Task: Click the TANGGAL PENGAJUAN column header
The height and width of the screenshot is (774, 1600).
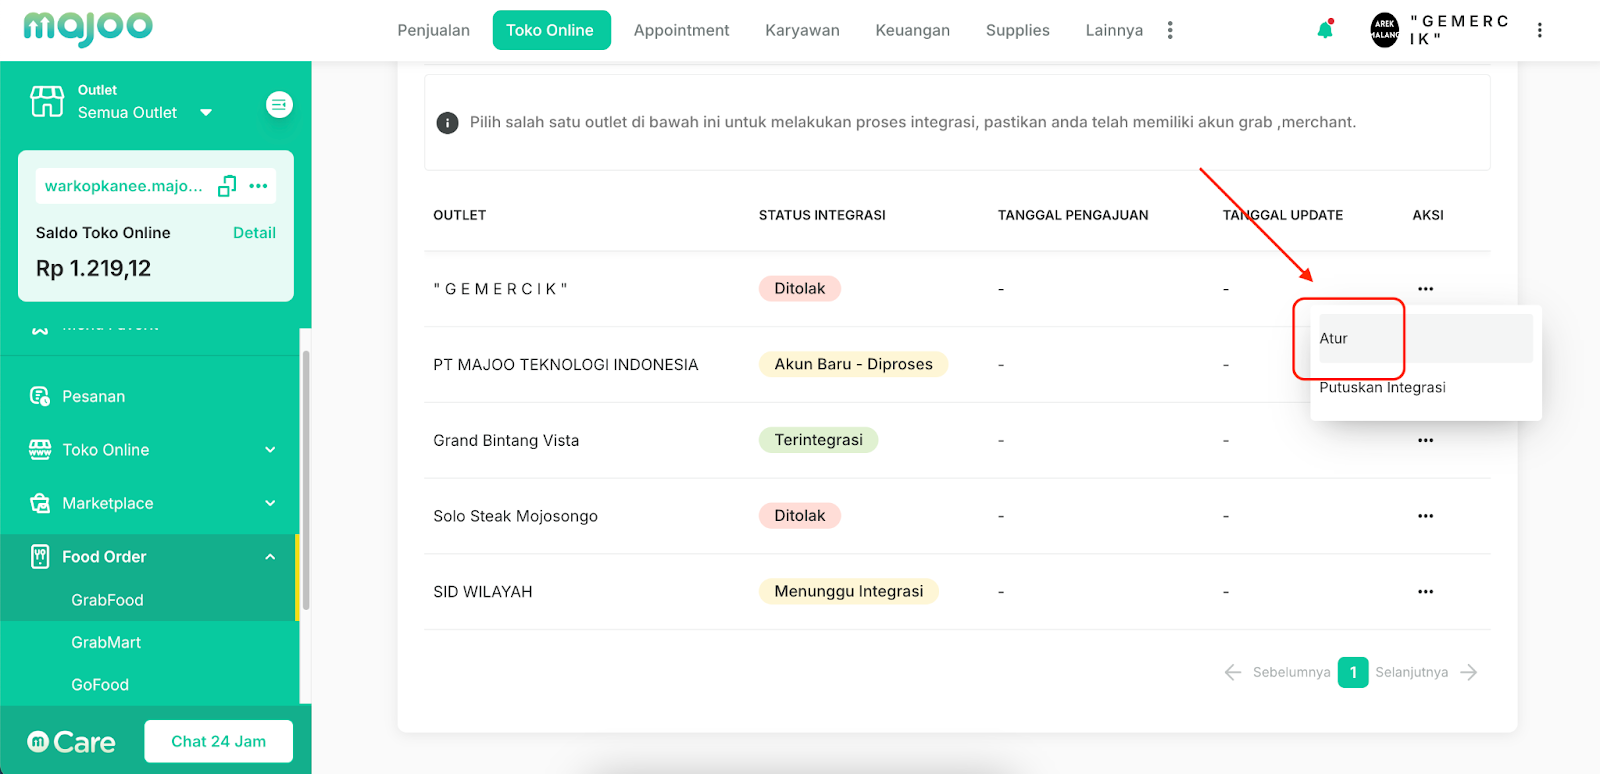Action: coord(1073,215)
